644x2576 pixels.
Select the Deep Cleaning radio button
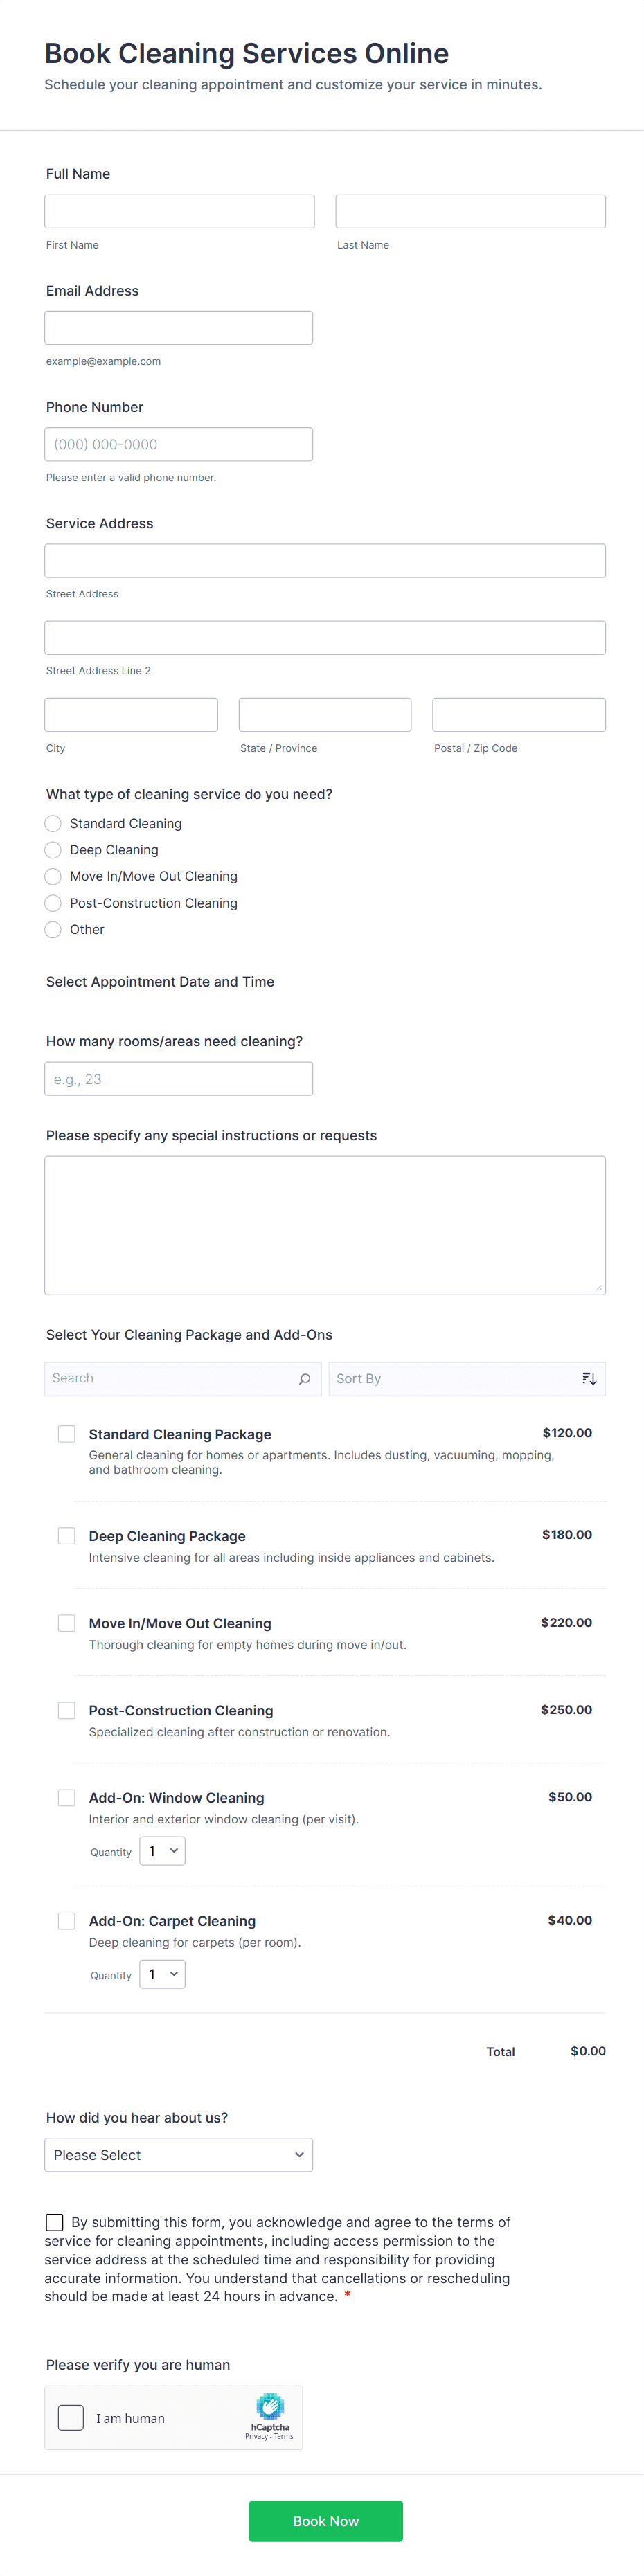[x=52, y=849]
